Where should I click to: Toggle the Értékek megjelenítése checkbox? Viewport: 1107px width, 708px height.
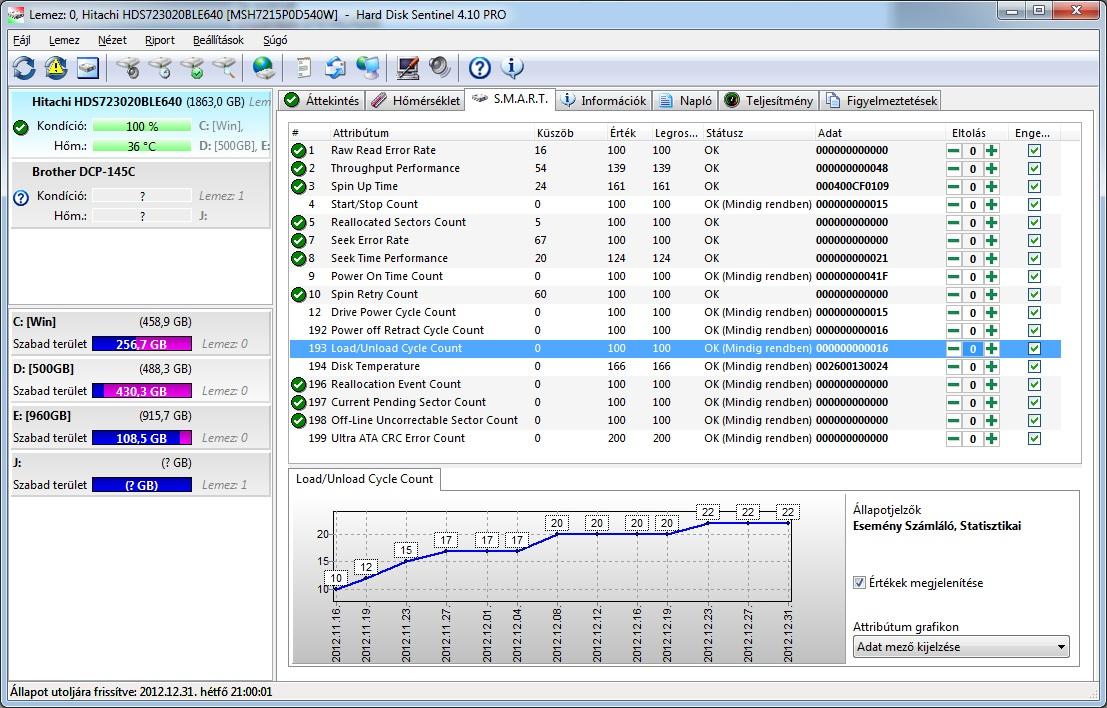(x=859, y=583)
